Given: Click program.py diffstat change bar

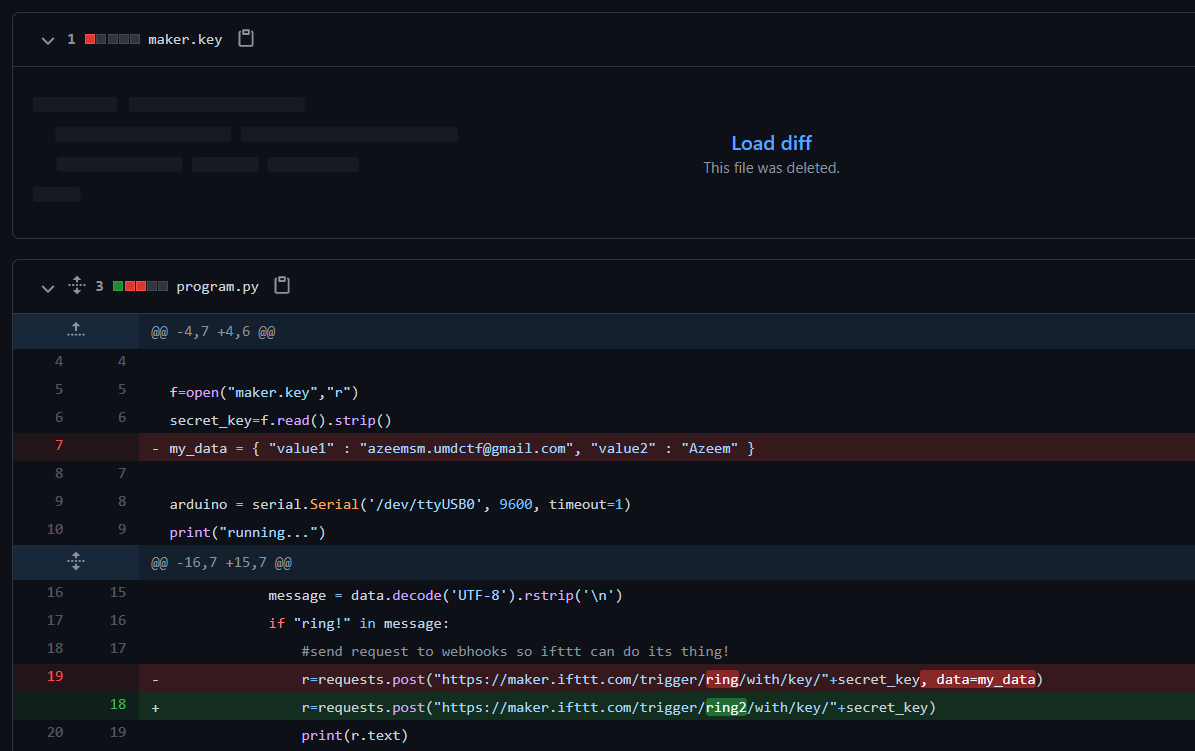Looking at the screenshot, I should [x=140, y=286].
